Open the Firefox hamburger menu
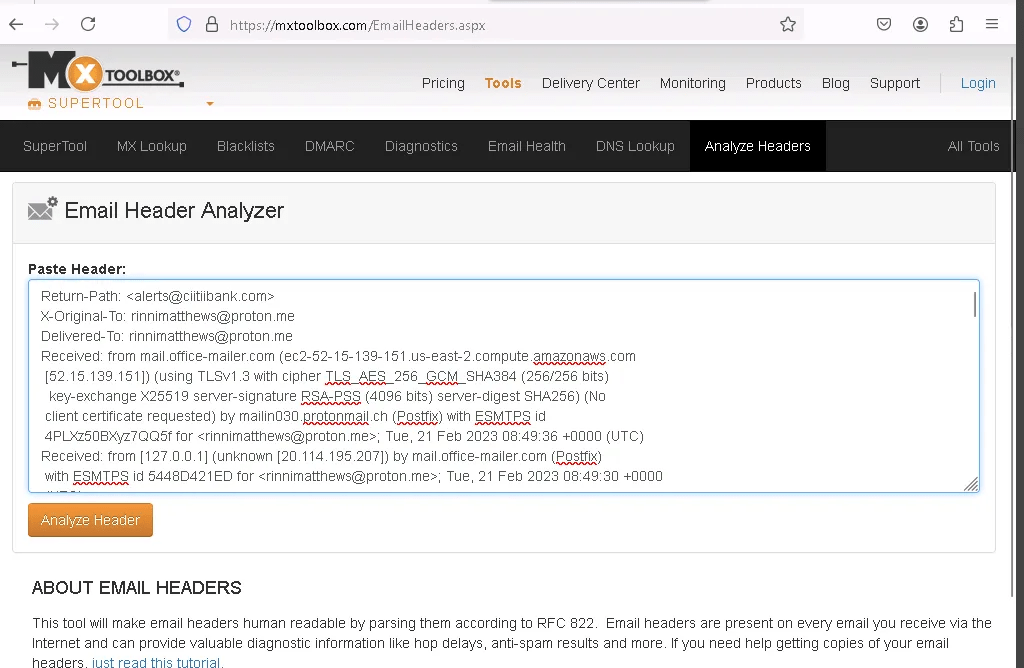1024x668 pixels. click(x=992, y=25)
